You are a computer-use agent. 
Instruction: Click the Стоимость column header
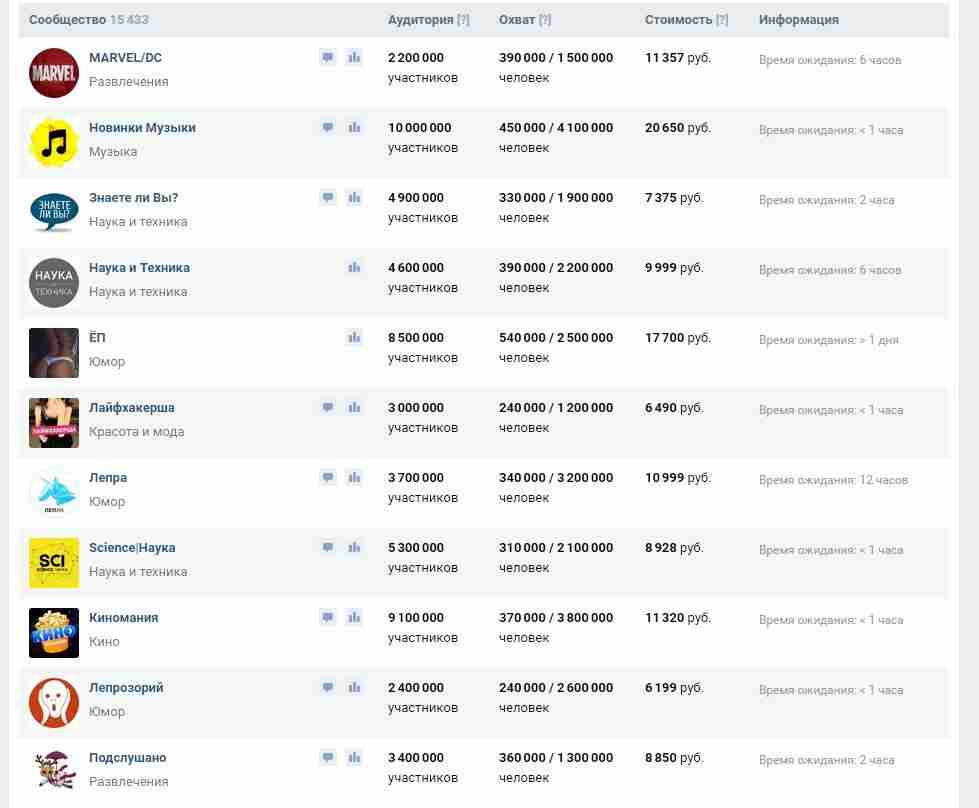(678, 19)
